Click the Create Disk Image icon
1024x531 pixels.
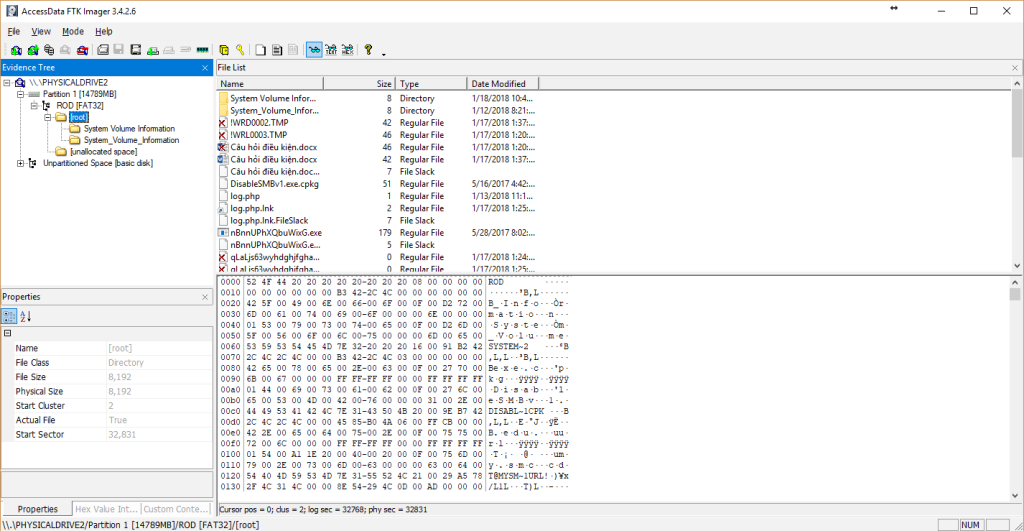[x=103, y=50]
